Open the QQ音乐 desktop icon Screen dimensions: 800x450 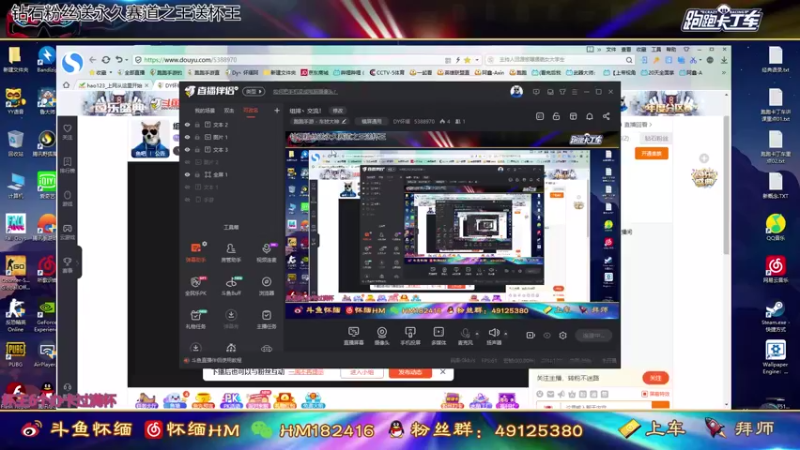click(776, 227)
